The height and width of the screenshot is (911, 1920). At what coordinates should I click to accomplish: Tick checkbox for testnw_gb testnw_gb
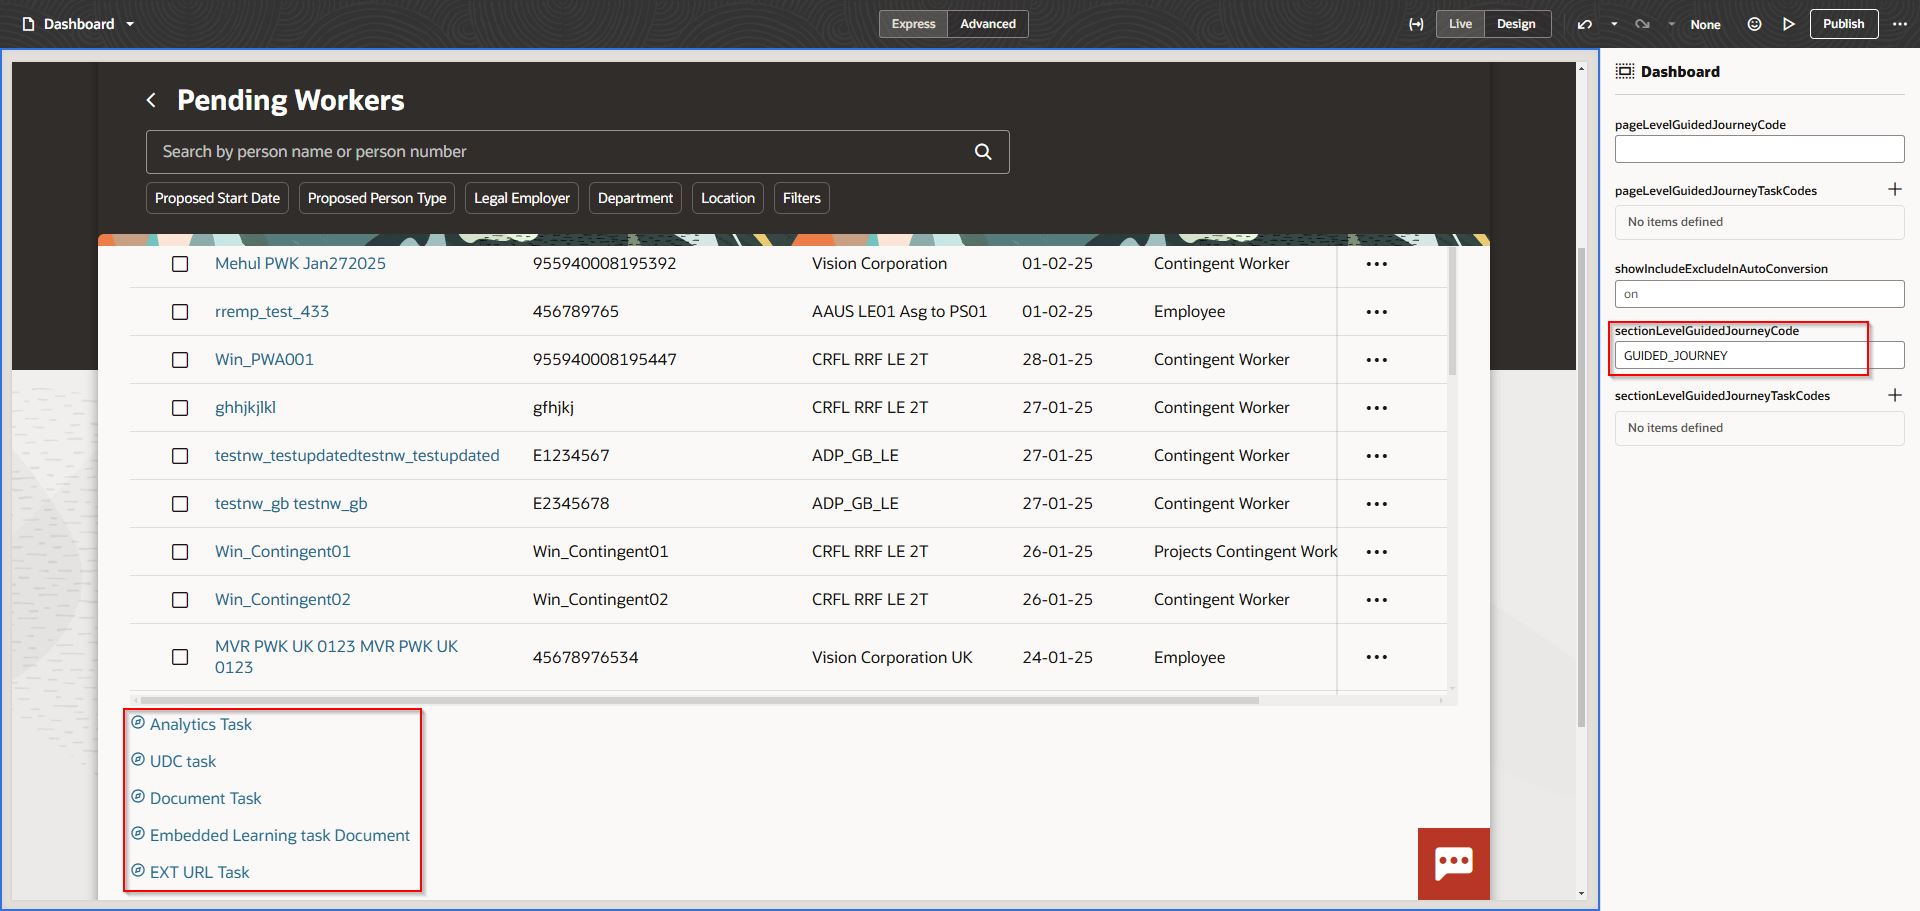click(180, 504)
